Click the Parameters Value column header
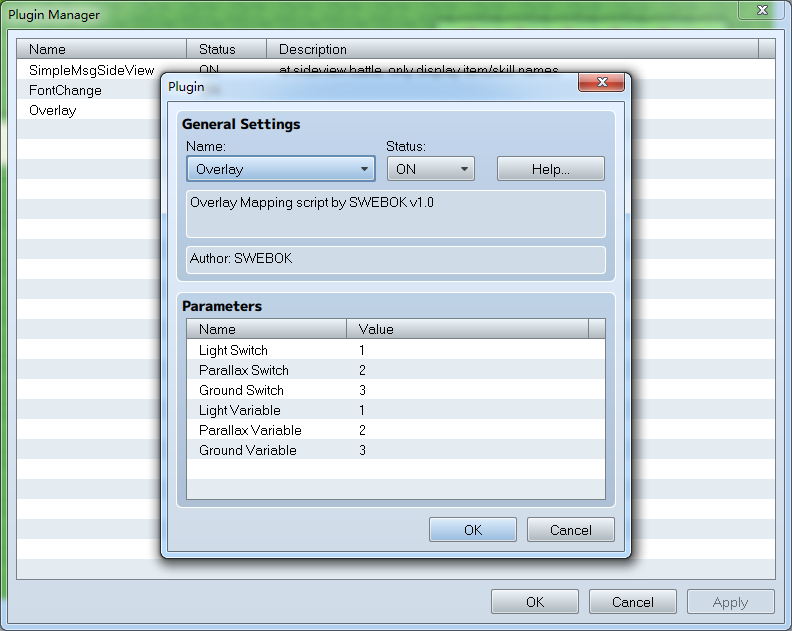The image size is (792, 631). coord(468,329)
